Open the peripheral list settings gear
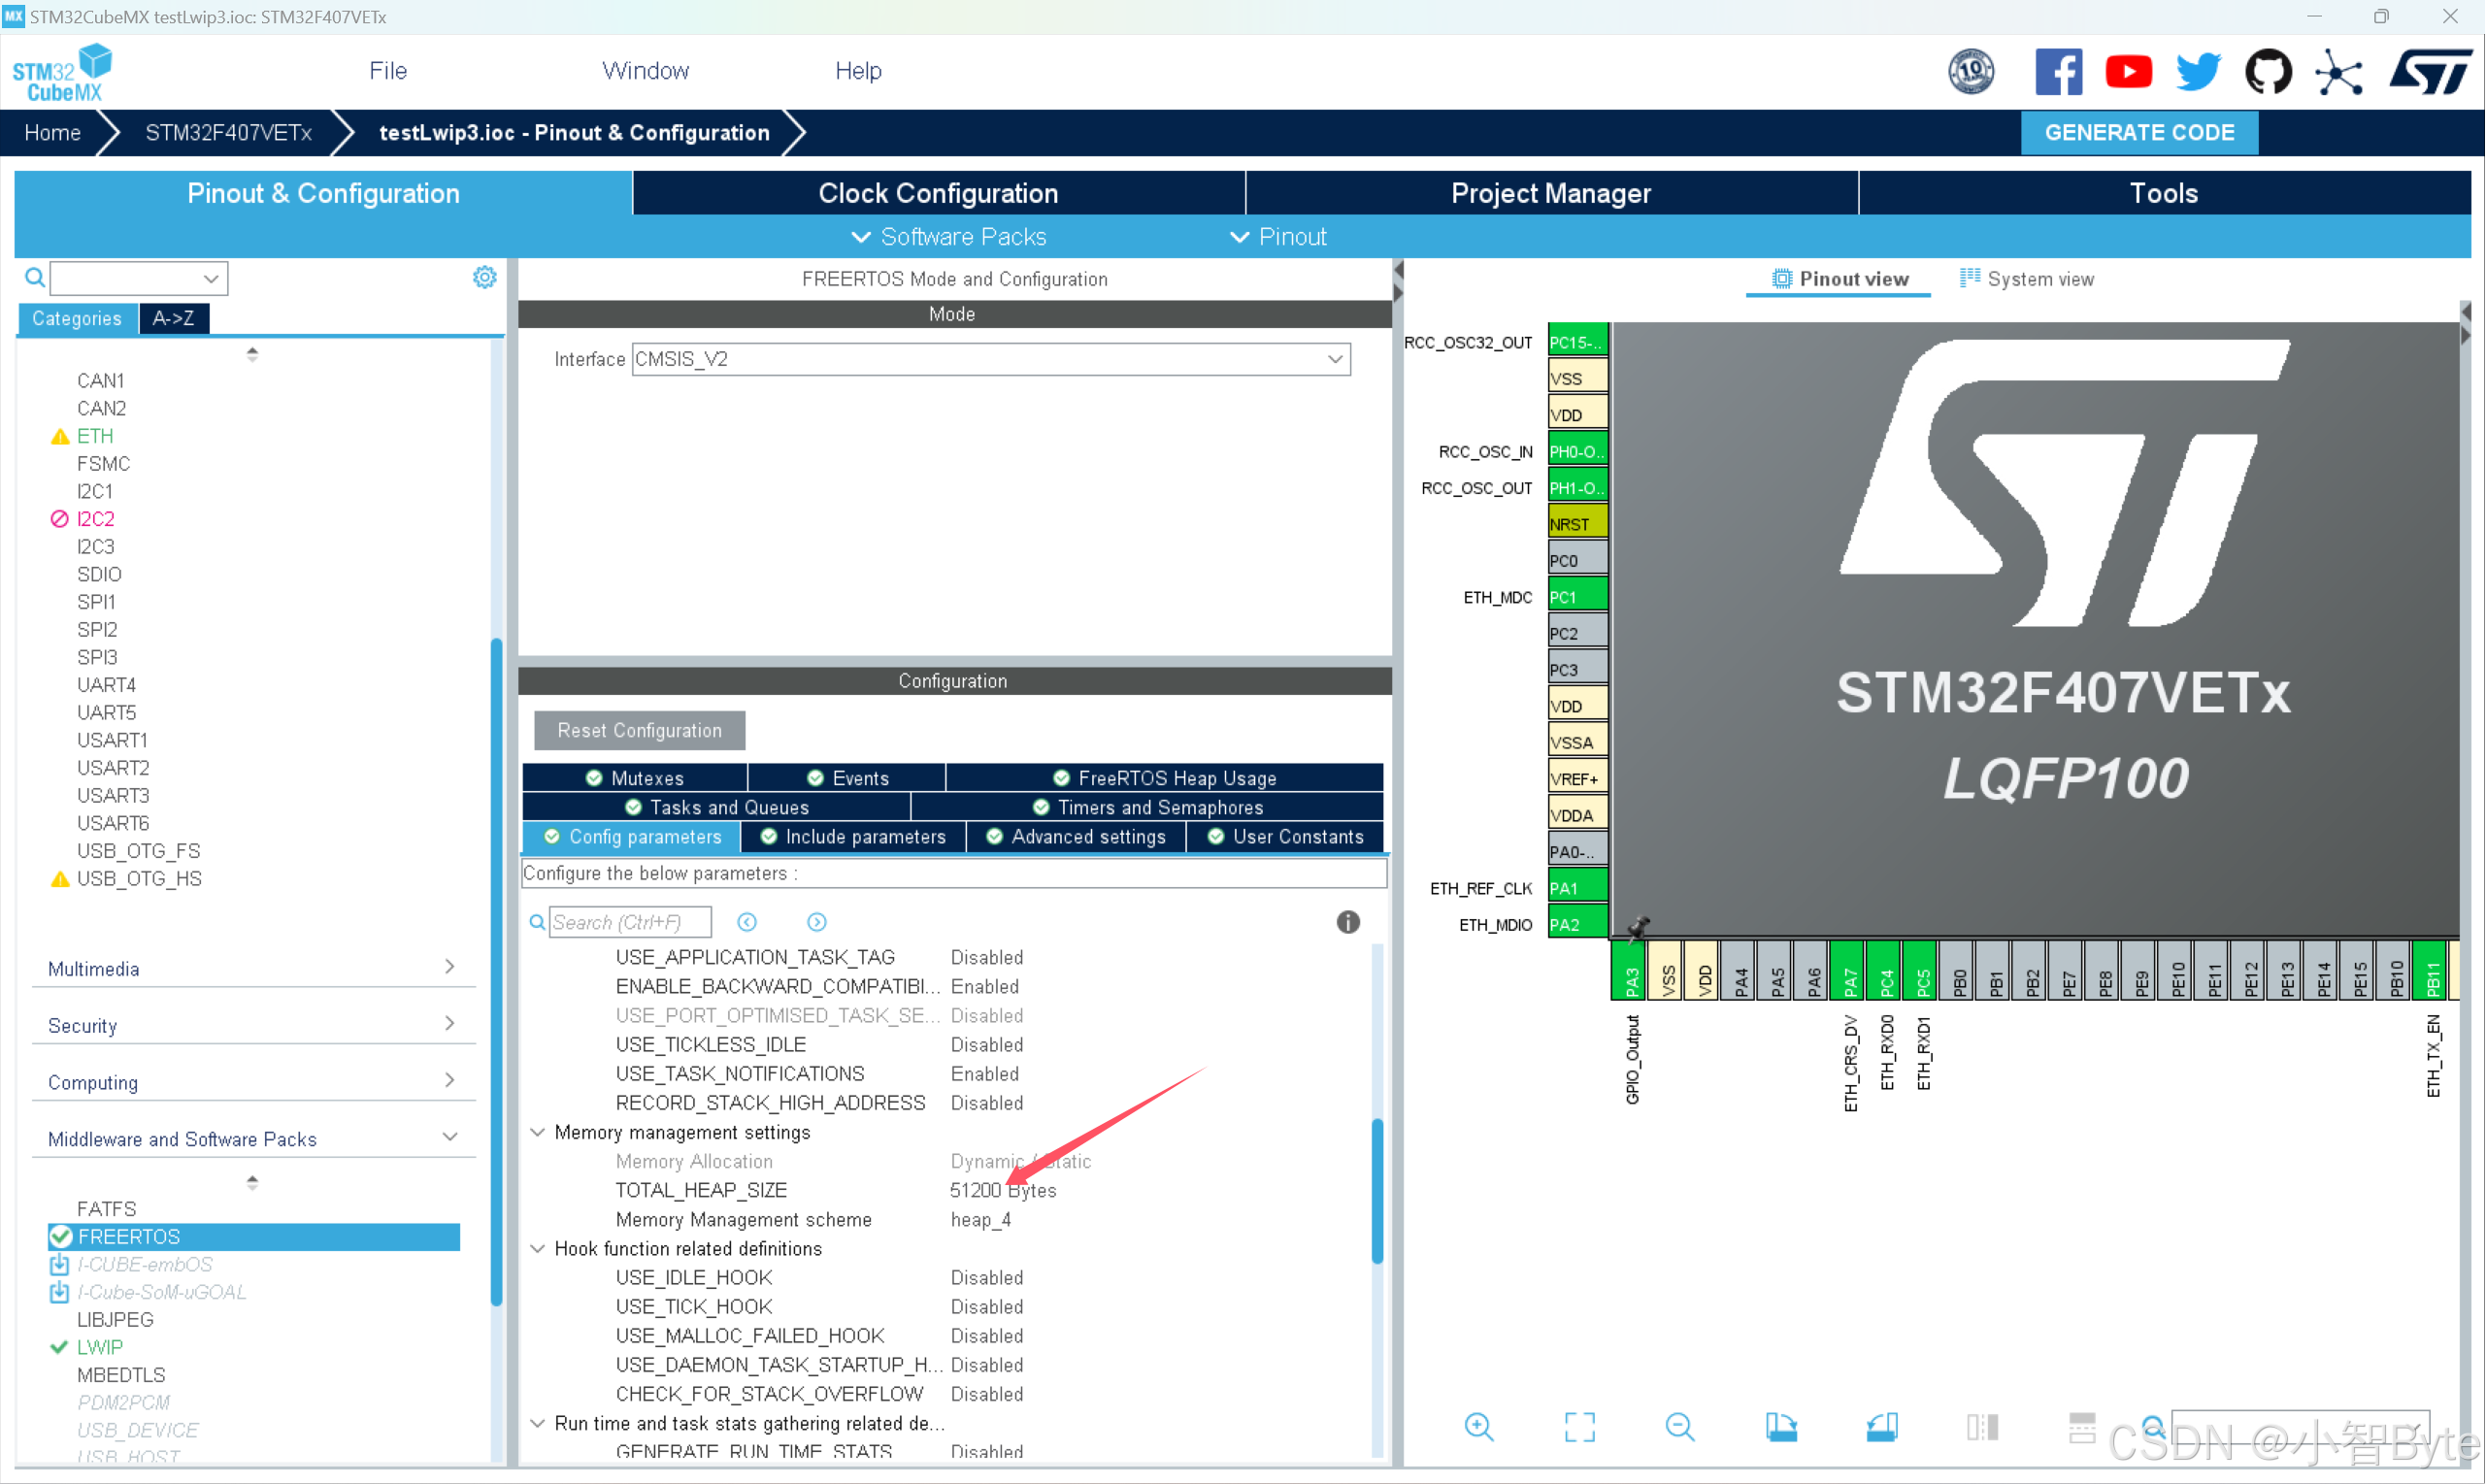Image resolution: width=2486 pixels, height=1484 pixels. click(485, 278)
